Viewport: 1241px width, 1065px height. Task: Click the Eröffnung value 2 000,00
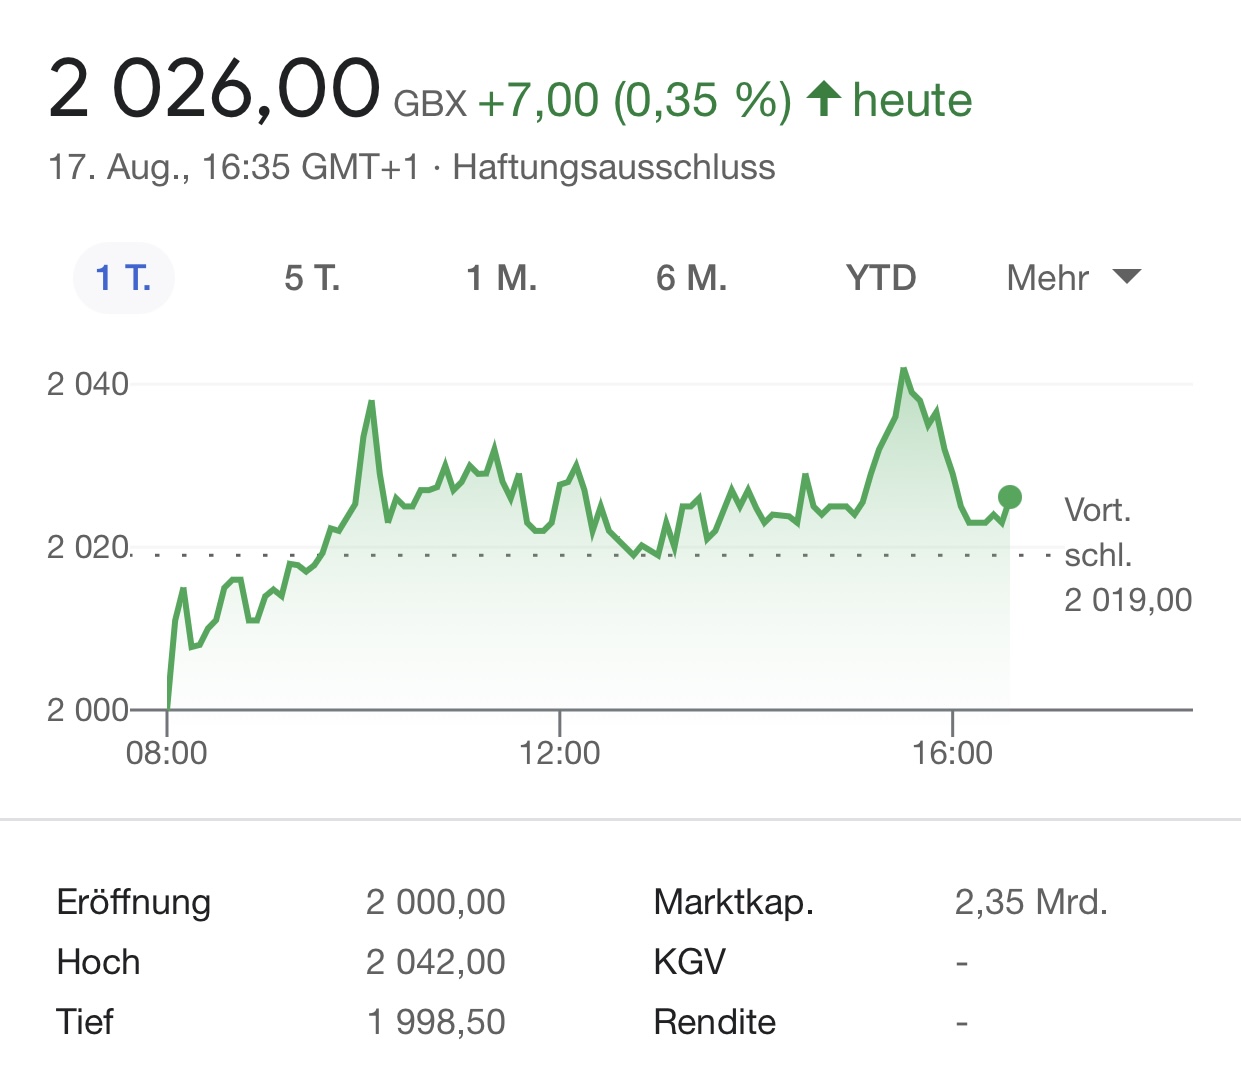point(435,902)
